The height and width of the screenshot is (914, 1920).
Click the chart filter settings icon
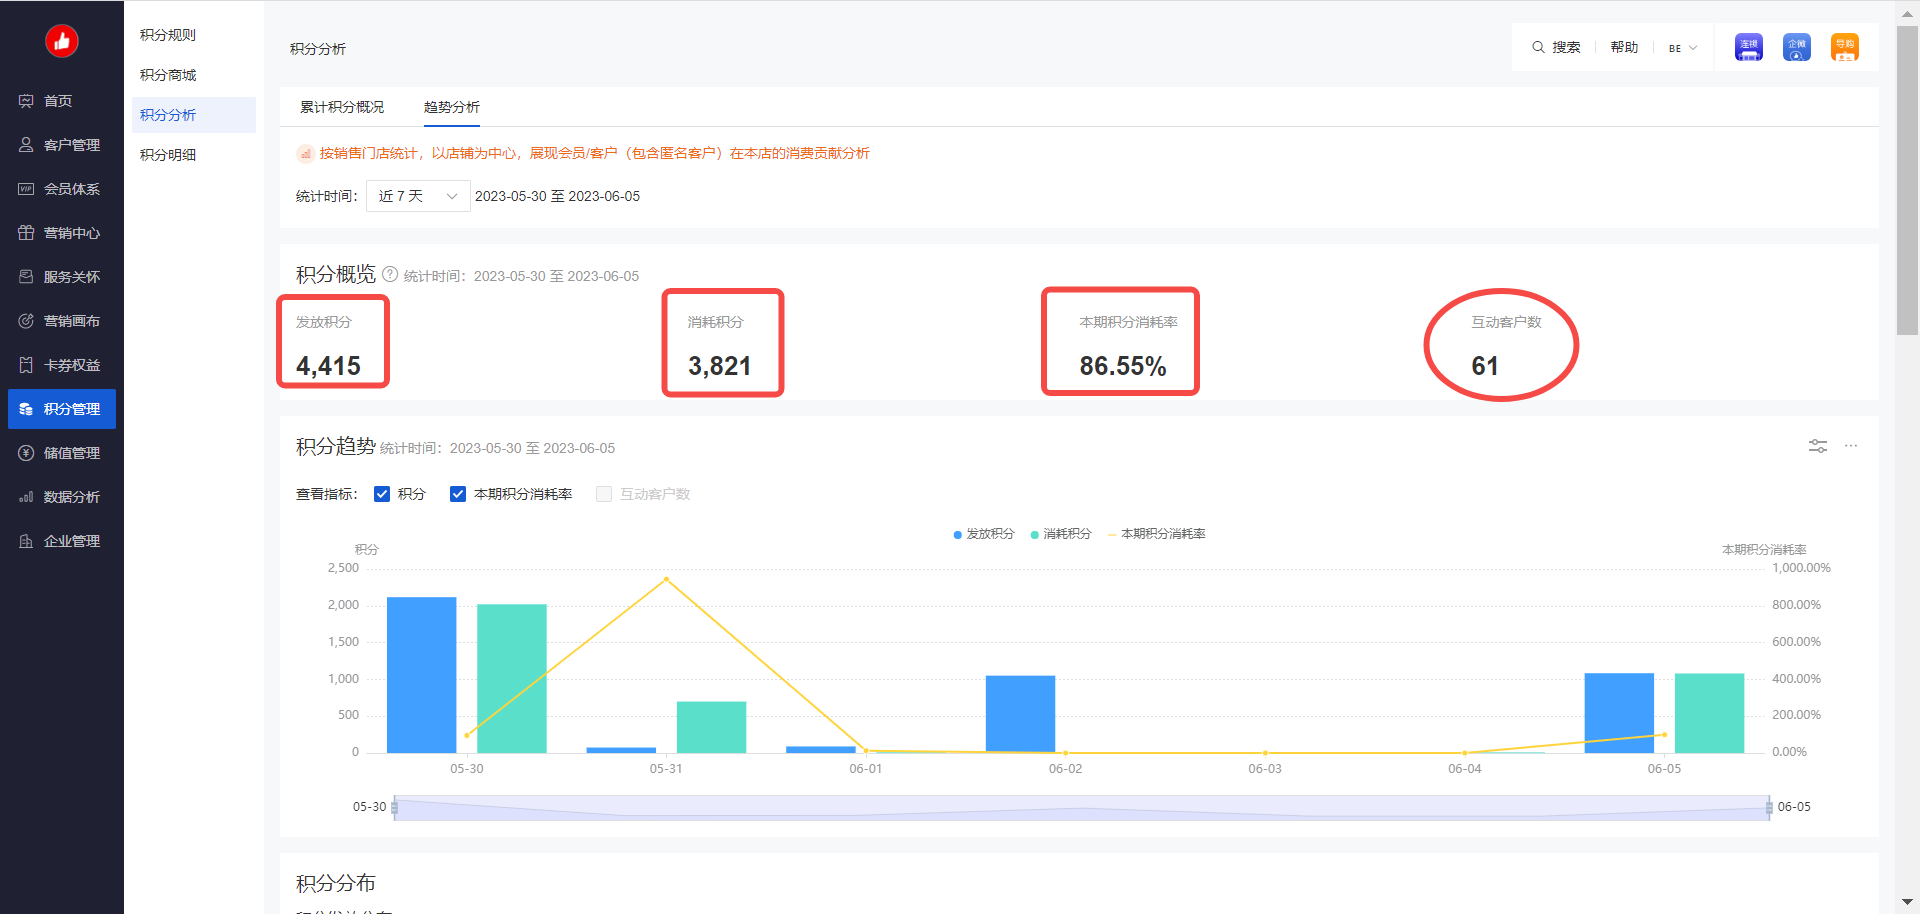pyautogui.click(x=1817, y=446)
